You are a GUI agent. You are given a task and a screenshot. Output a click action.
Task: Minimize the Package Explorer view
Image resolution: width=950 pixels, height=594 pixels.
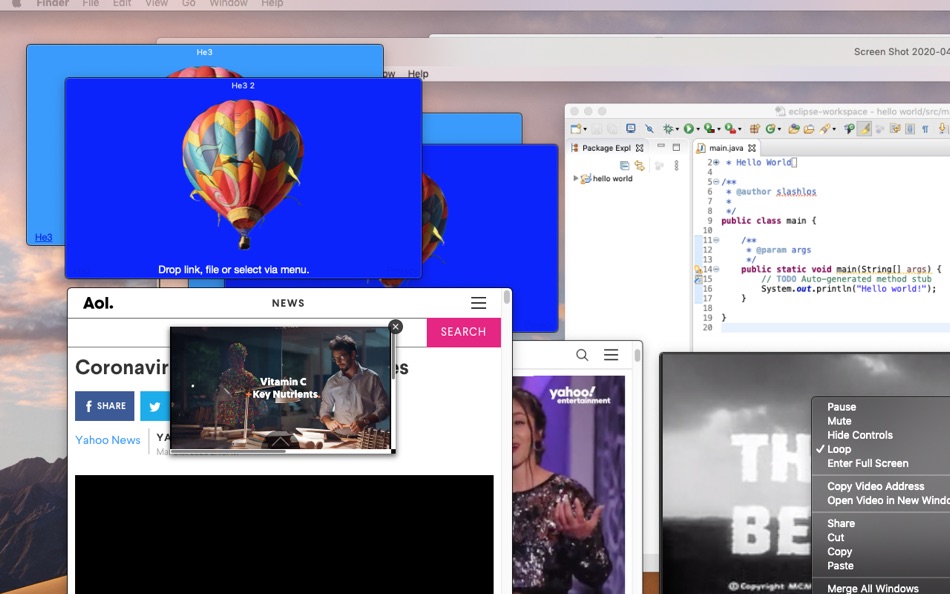(661, 145)
